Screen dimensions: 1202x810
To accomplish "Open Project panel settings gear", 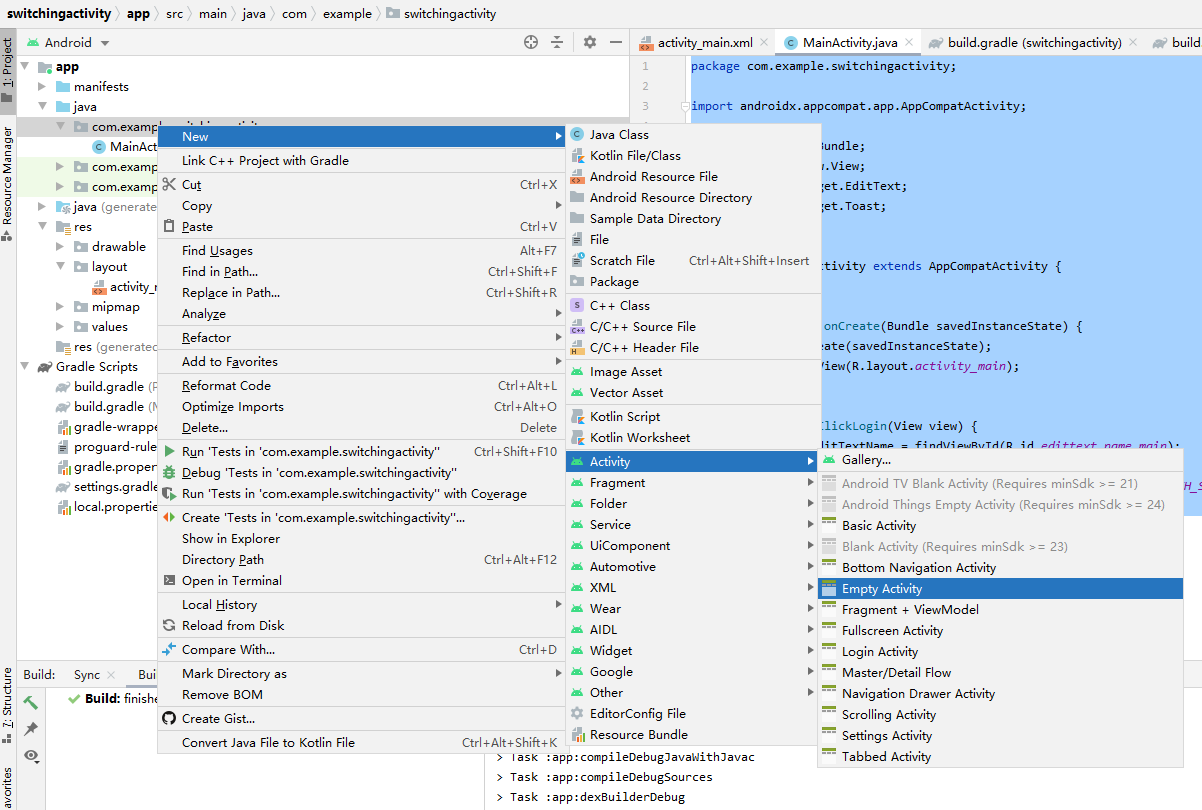I will tap(590, 42).
